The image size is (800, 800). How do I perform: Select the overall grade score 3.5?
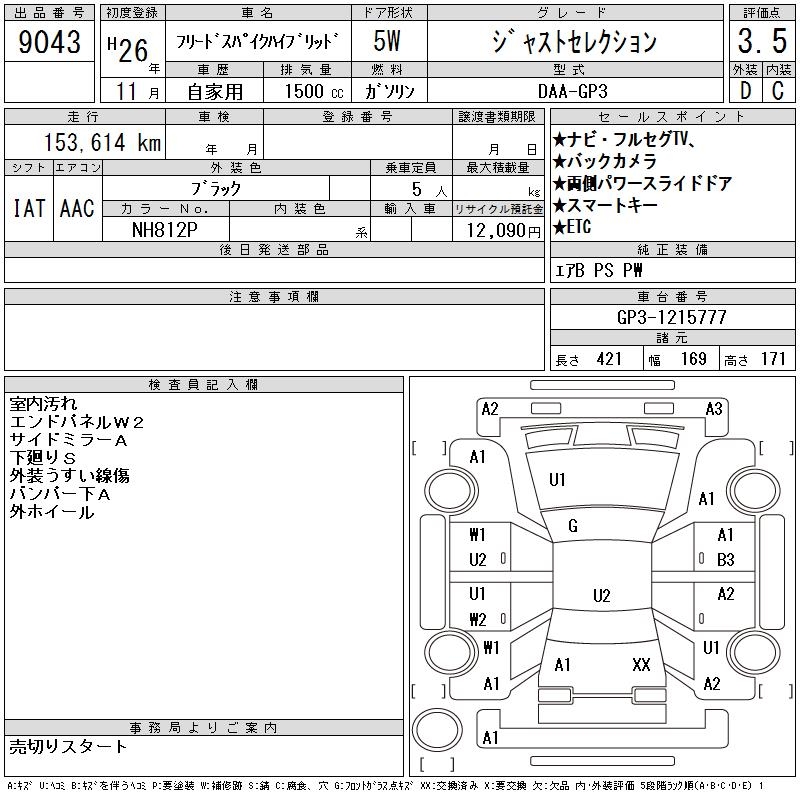click(759, 42)
